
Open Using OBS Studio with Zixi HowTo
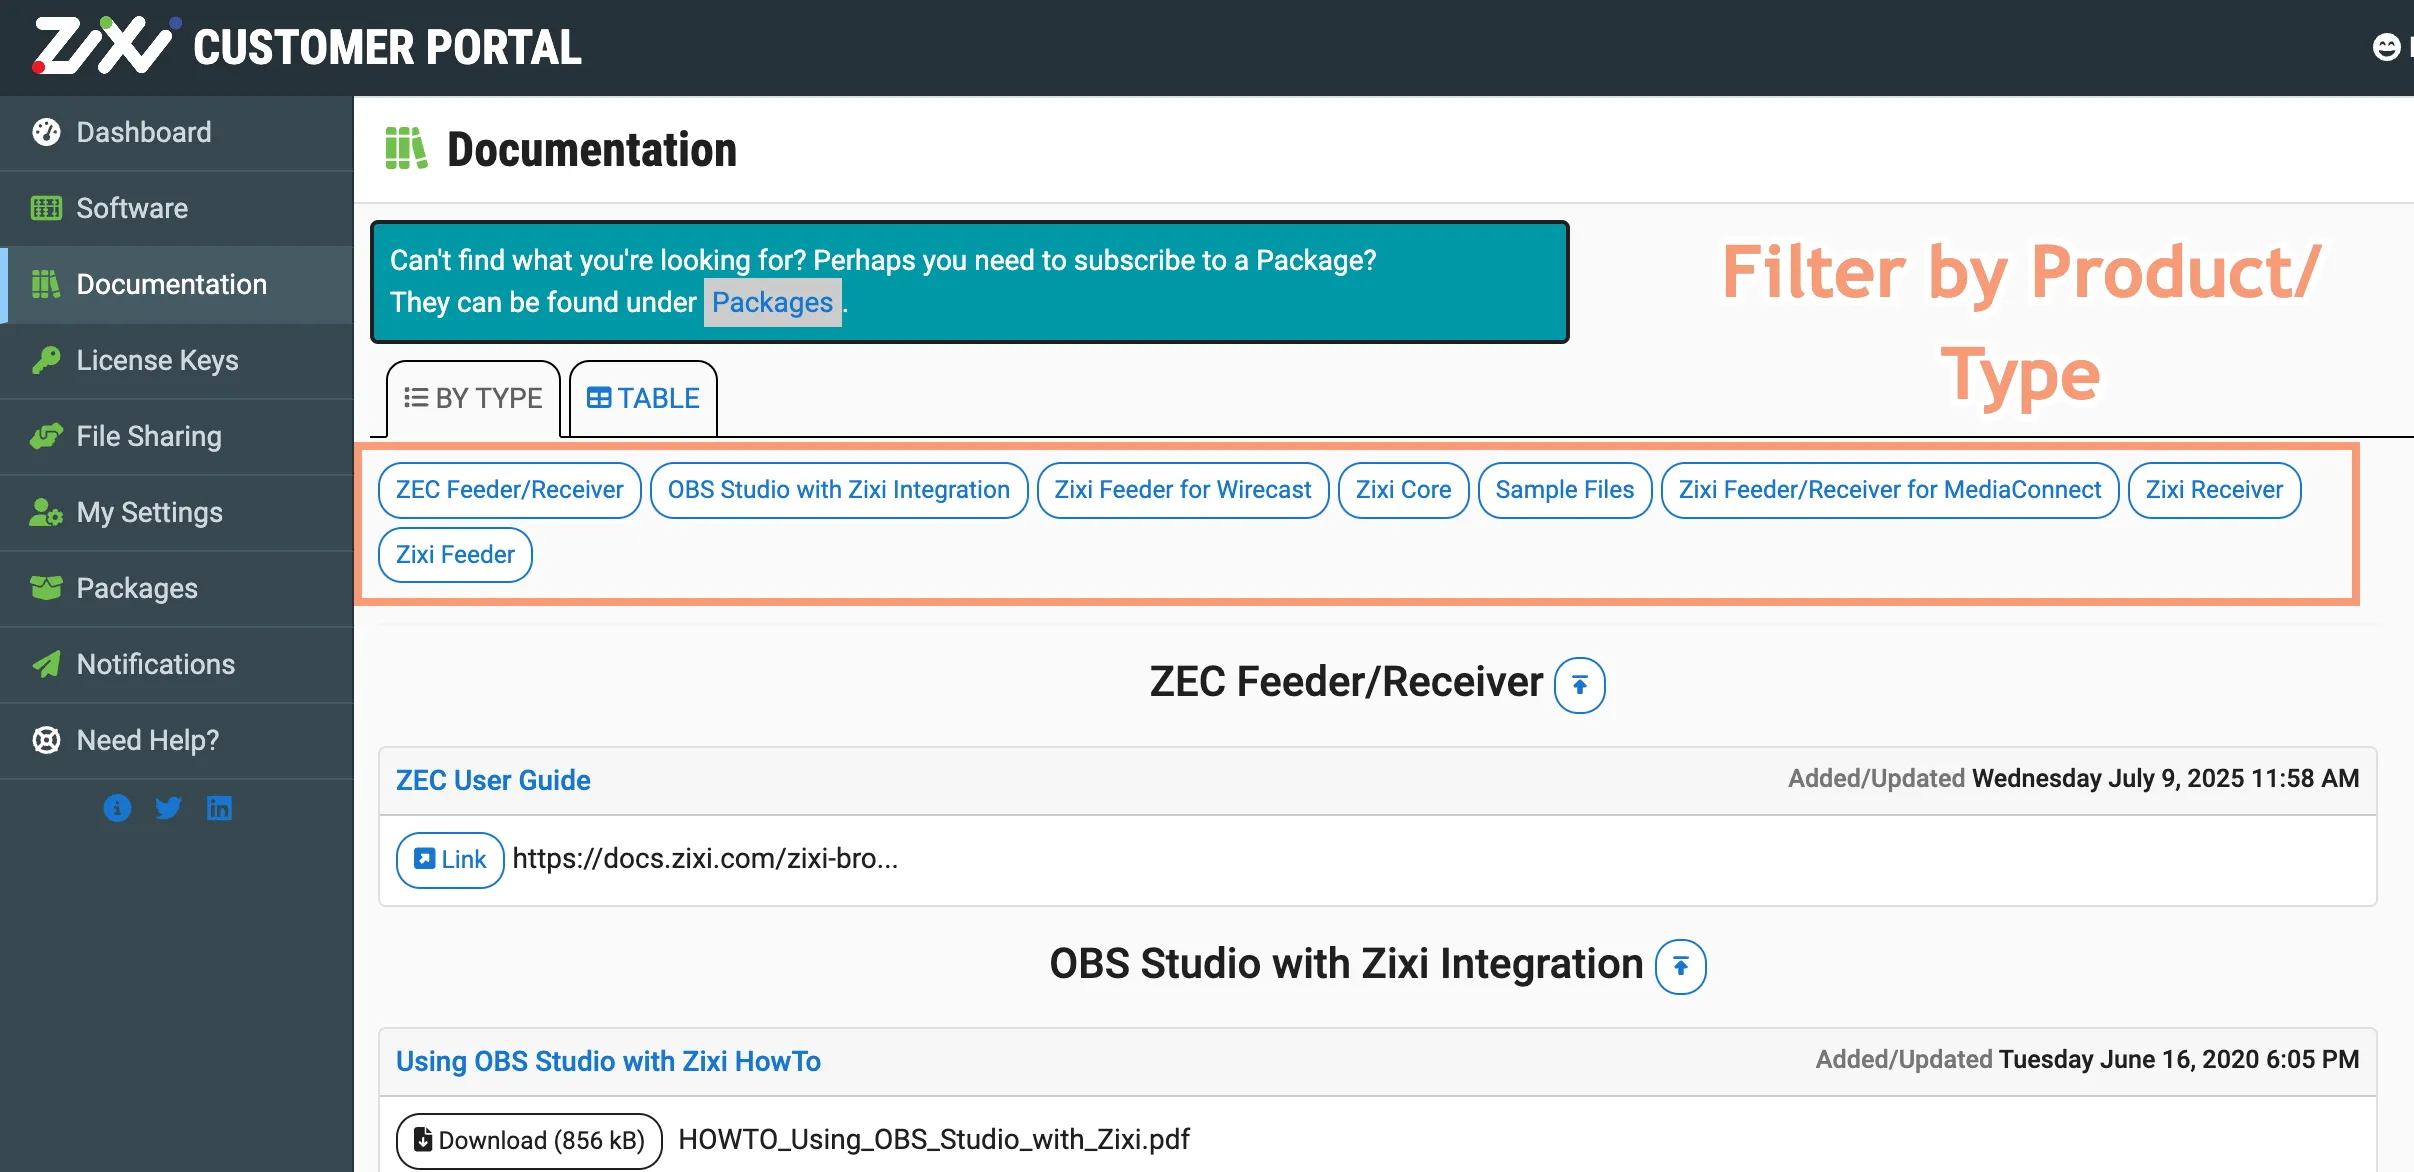click(x=608, y=1061)
